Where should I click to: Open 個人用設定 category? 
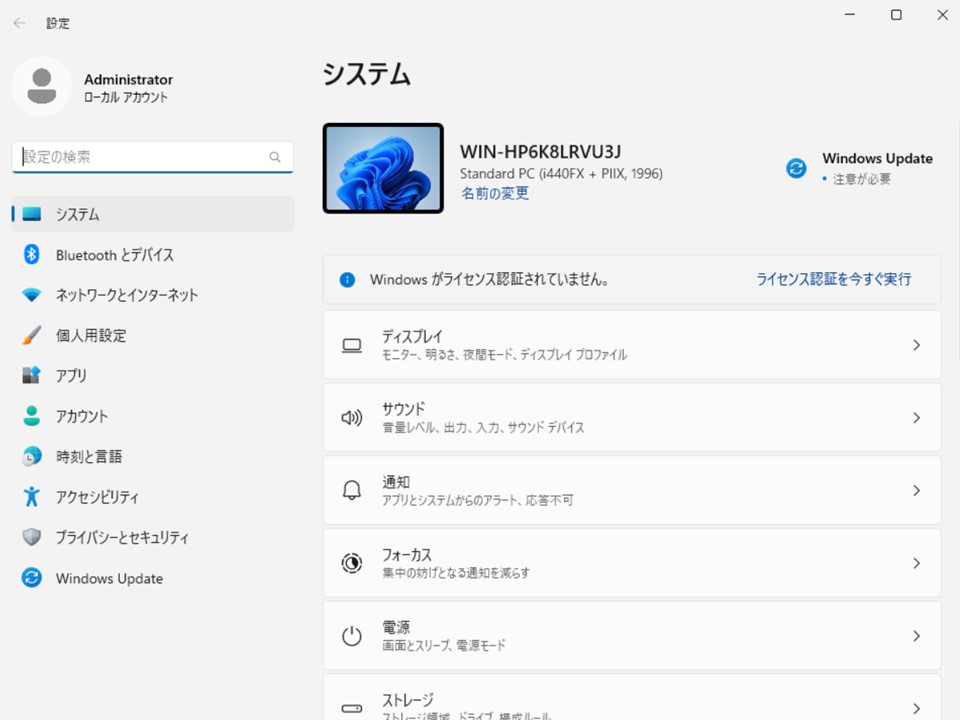click(152, 336)
